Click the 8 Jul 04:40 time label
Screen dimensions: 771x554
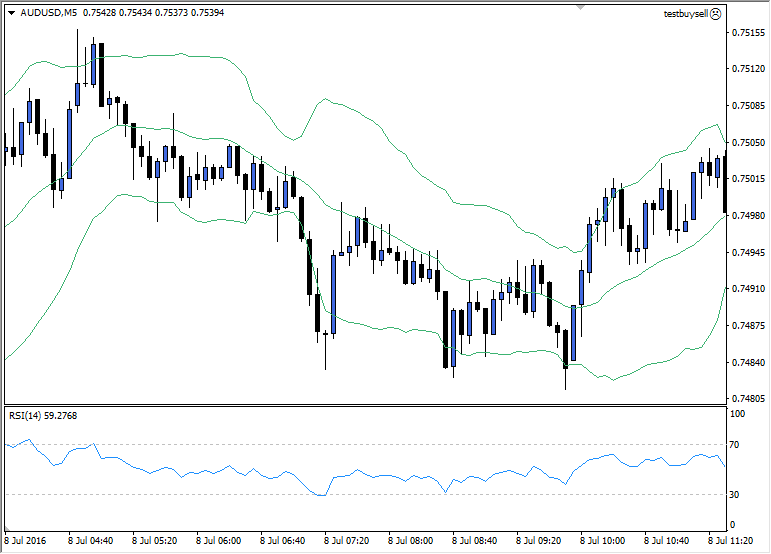click(92, 541)
